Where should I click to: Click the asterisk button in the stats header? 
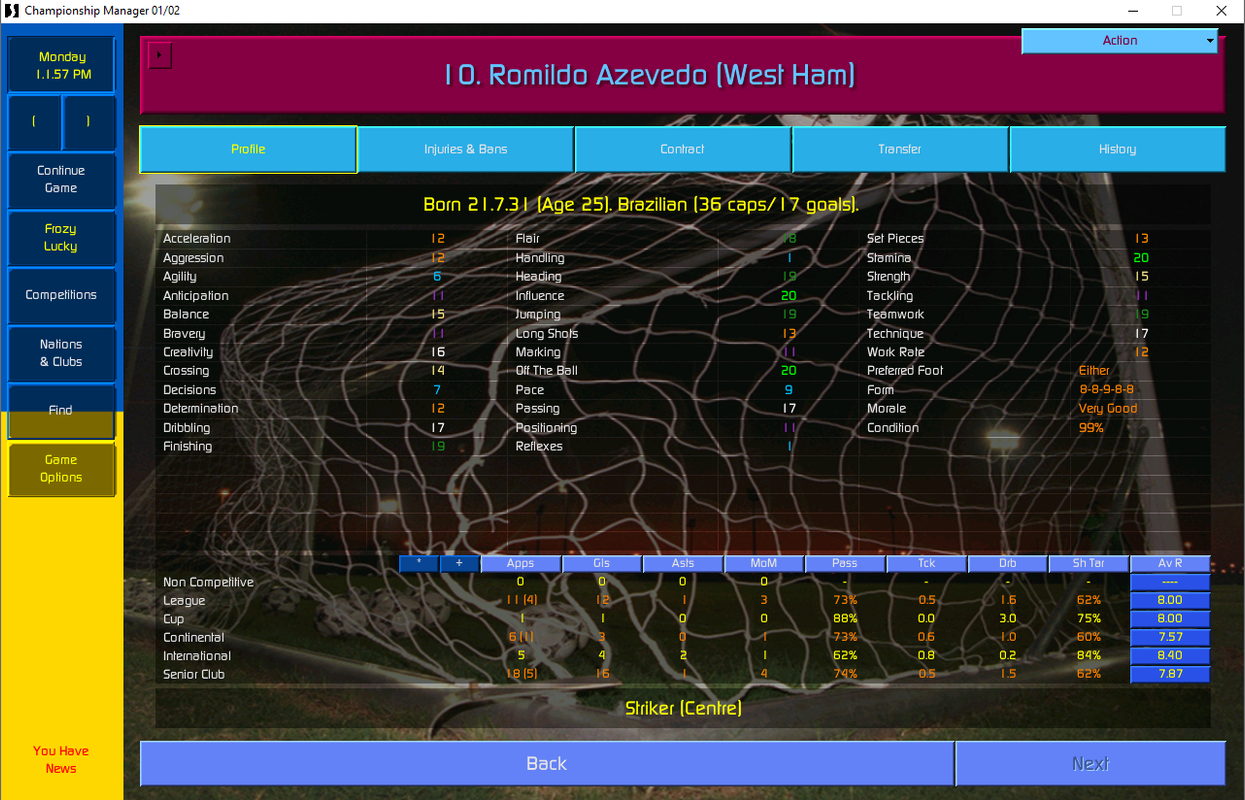[x=419, y=563]
